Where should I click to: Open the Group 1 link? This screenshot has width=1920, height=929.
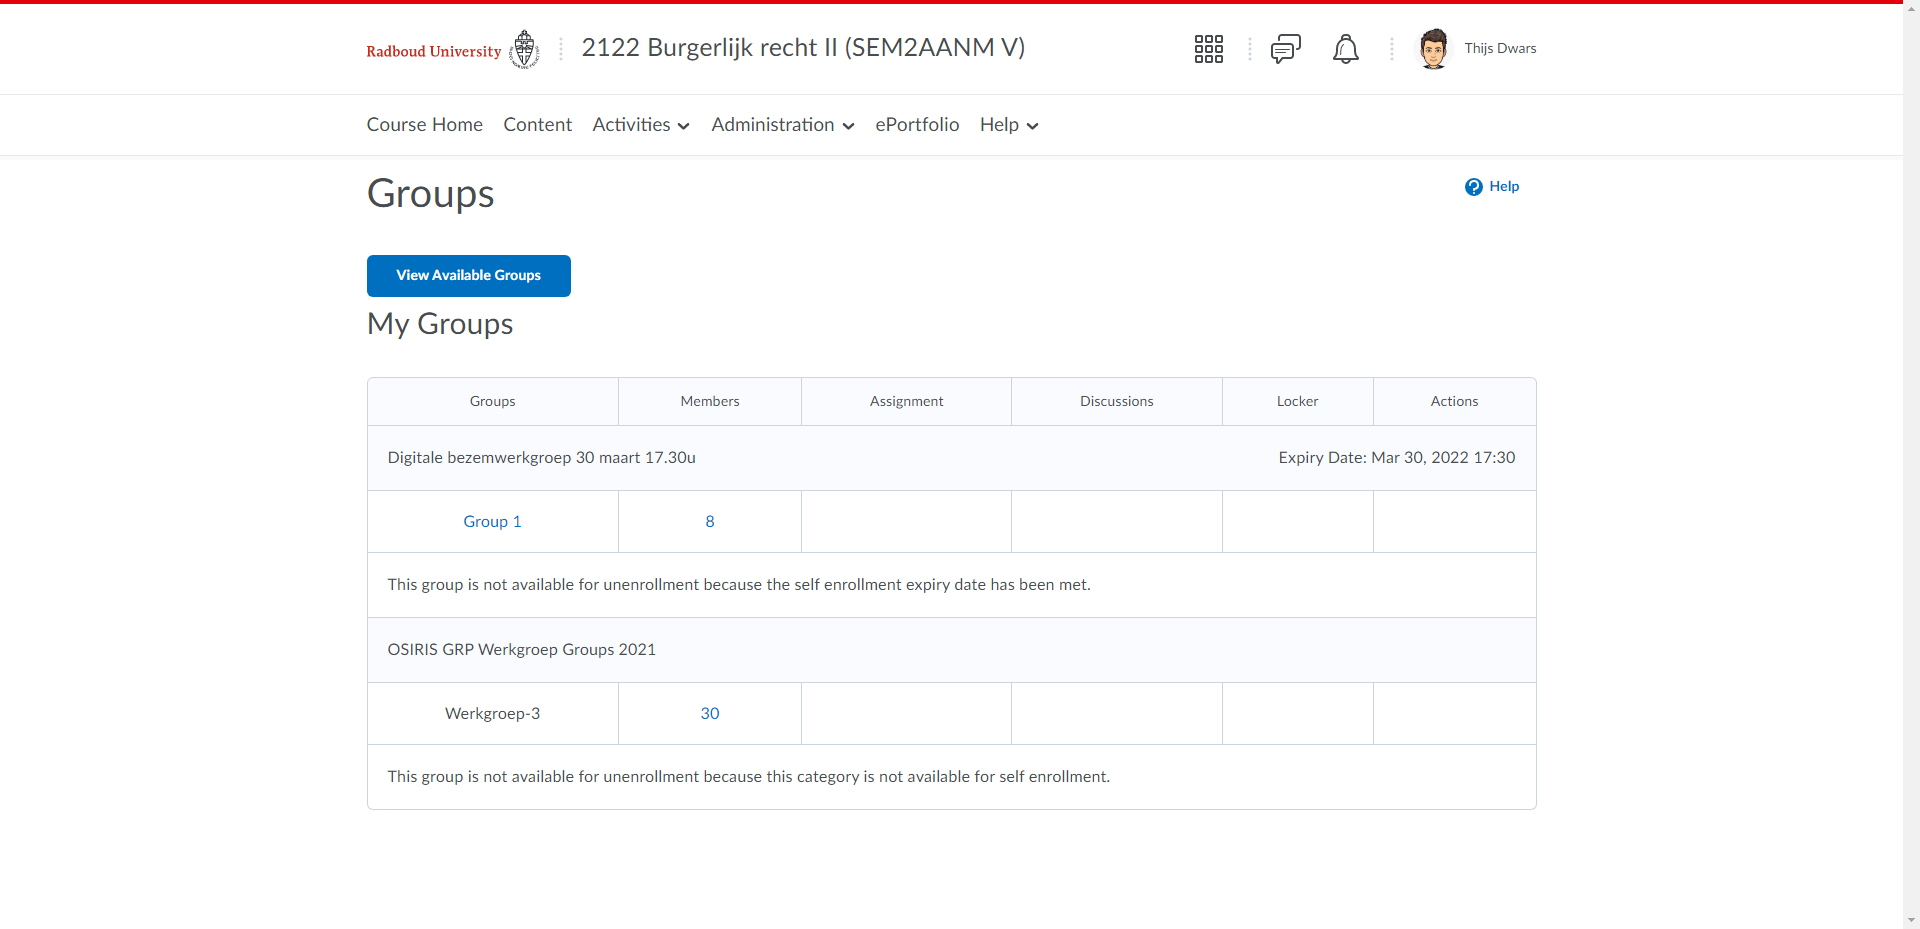pyautogui.click(x=492, y=522)
